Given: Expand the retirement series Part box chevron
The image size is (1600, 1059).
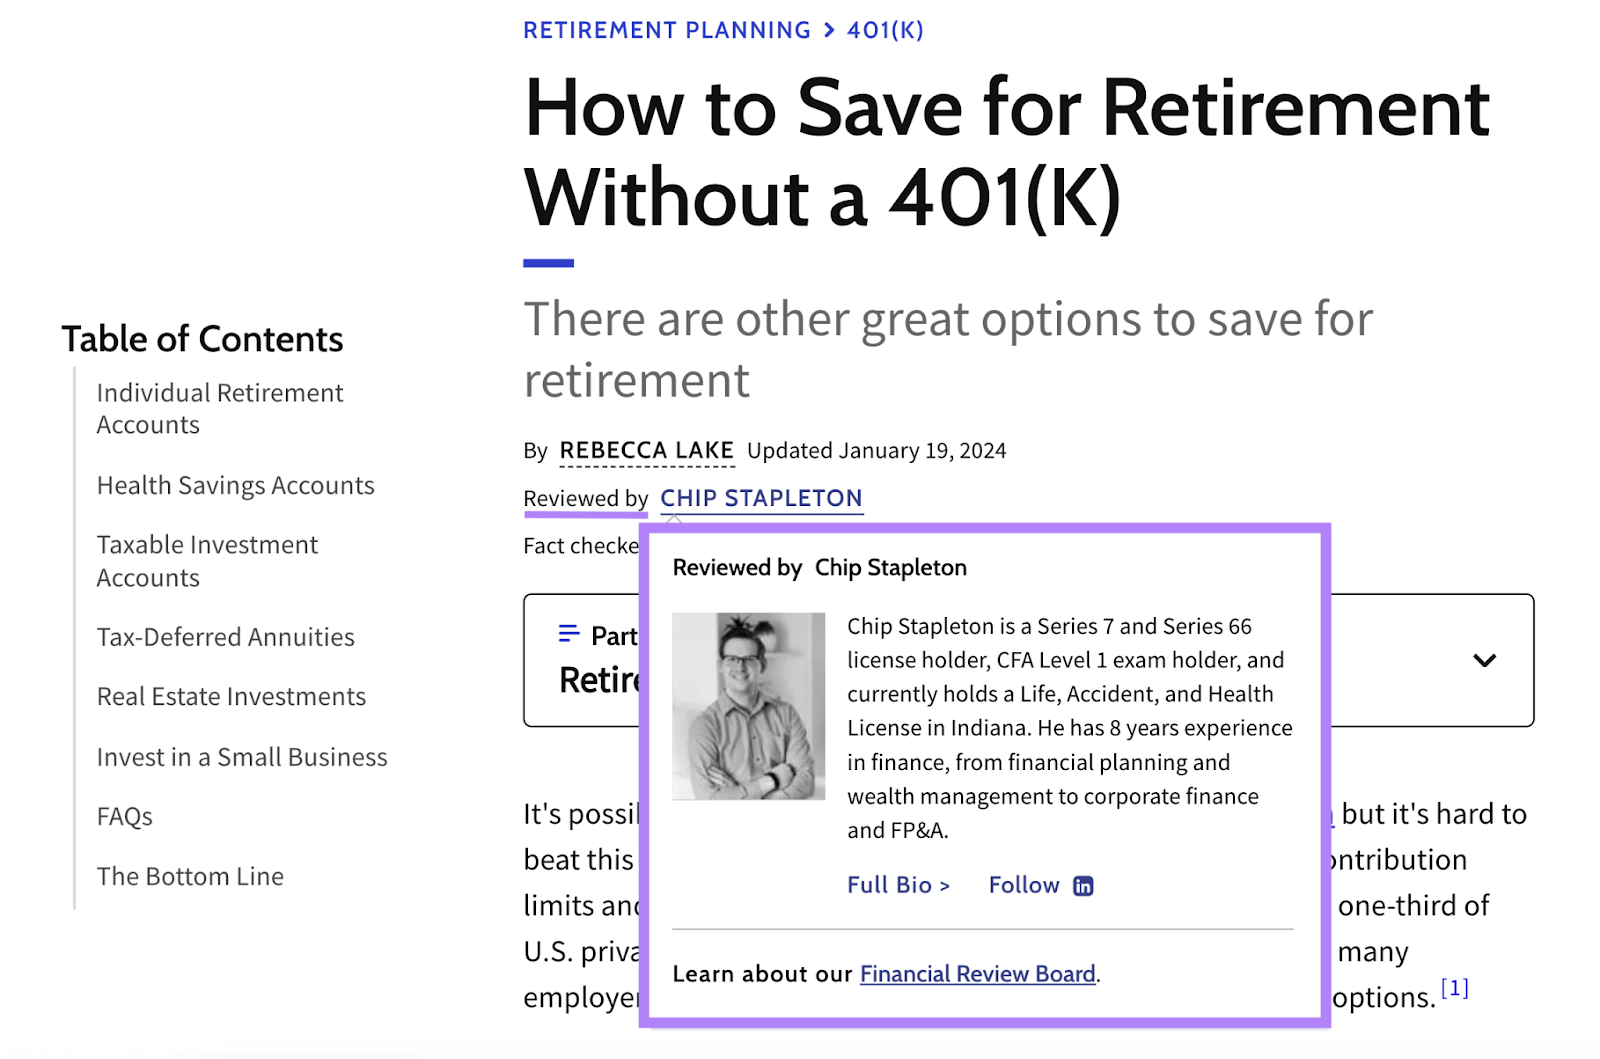Looking at the screenshot, I should click(x=1484, y=660).
